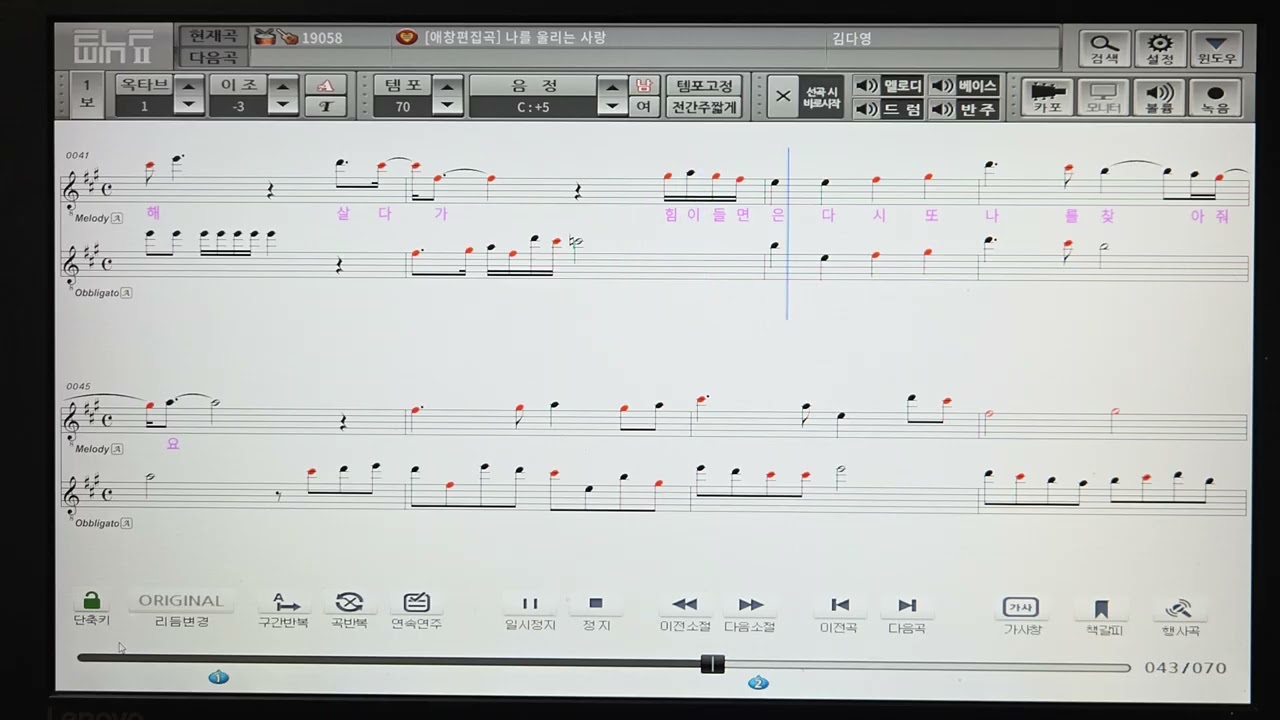
Task: Open the 설정 (Settings) gear button
Action: (x=1160, y=48)
